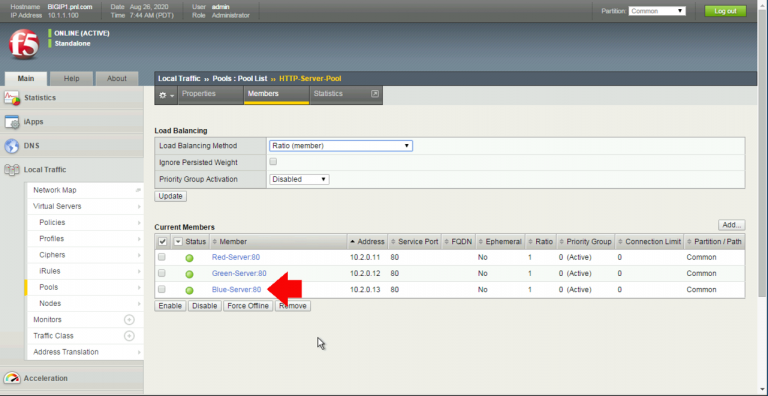Click the plus icon next to Monitors
768x396 pixels.
[x=129, y=320]
